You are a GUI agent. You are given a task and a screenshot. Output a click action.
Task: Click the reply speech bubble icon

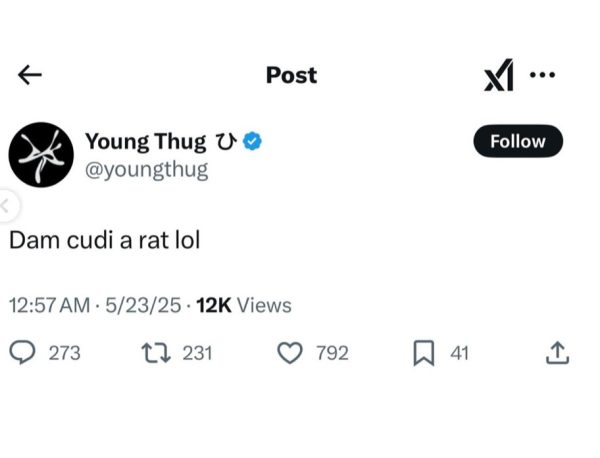click(x=22, y=352)
